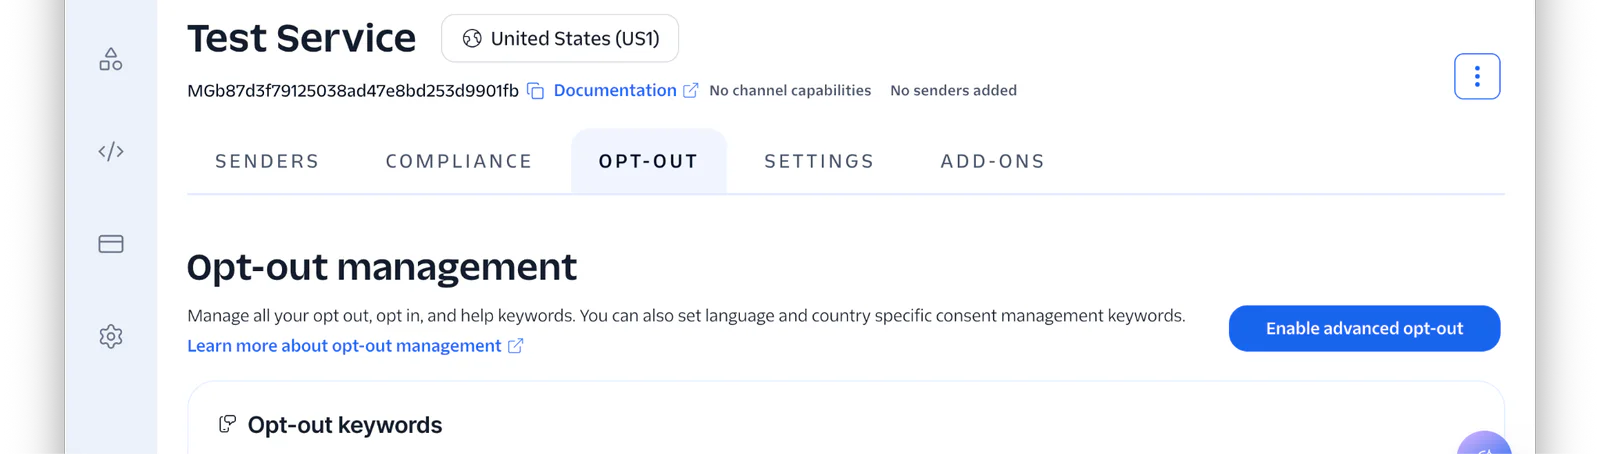Open the code brackets sidebar icon
This screenshot has width=1600, height=454.
(x=111, y=152)
